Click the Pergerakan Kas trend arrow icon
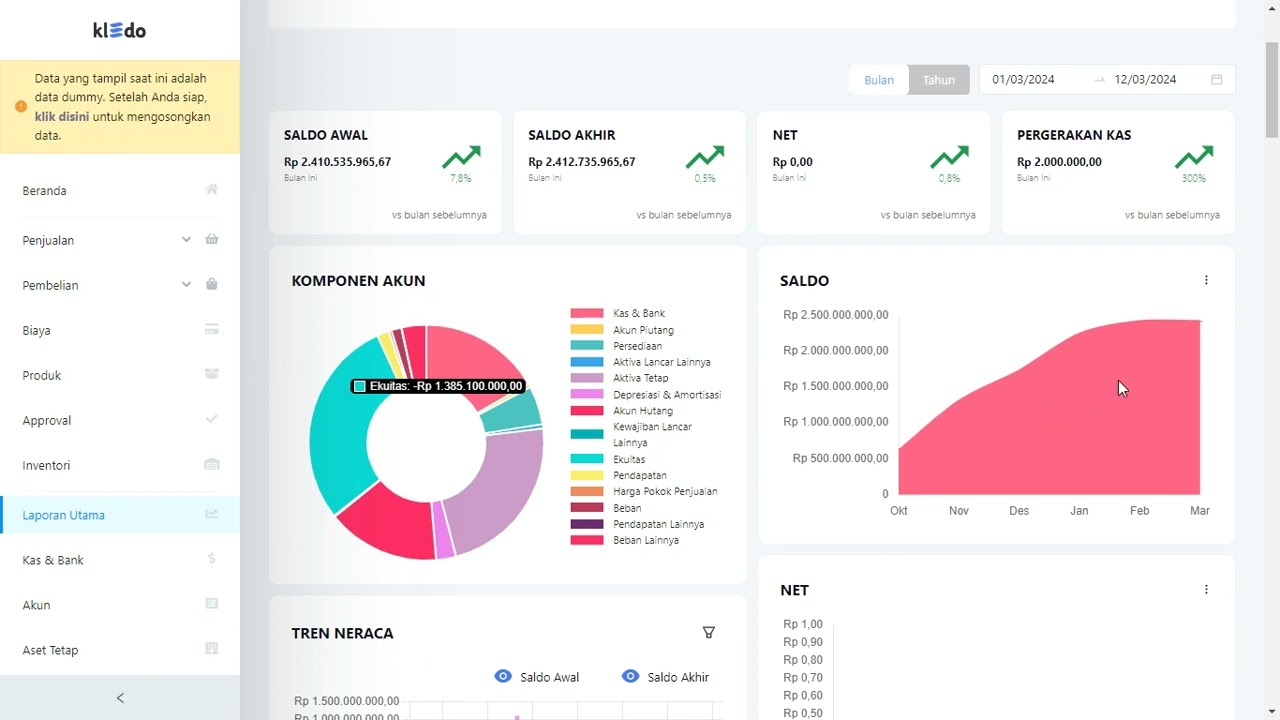1280x720 pixels. [1194, 157]
